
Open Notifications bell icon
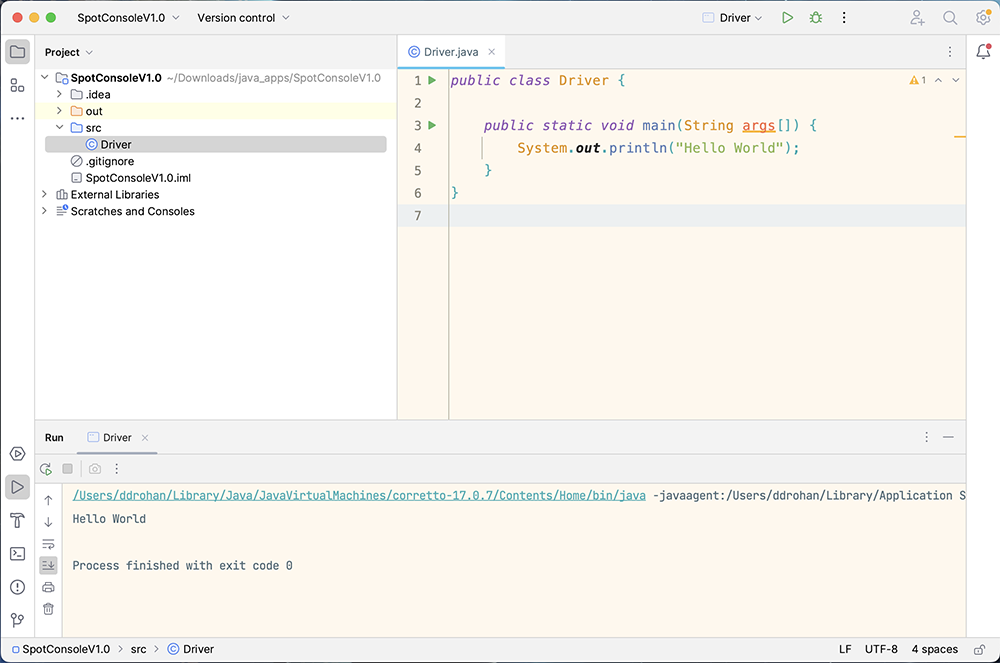pyautogui.click(x=983, y=52)
